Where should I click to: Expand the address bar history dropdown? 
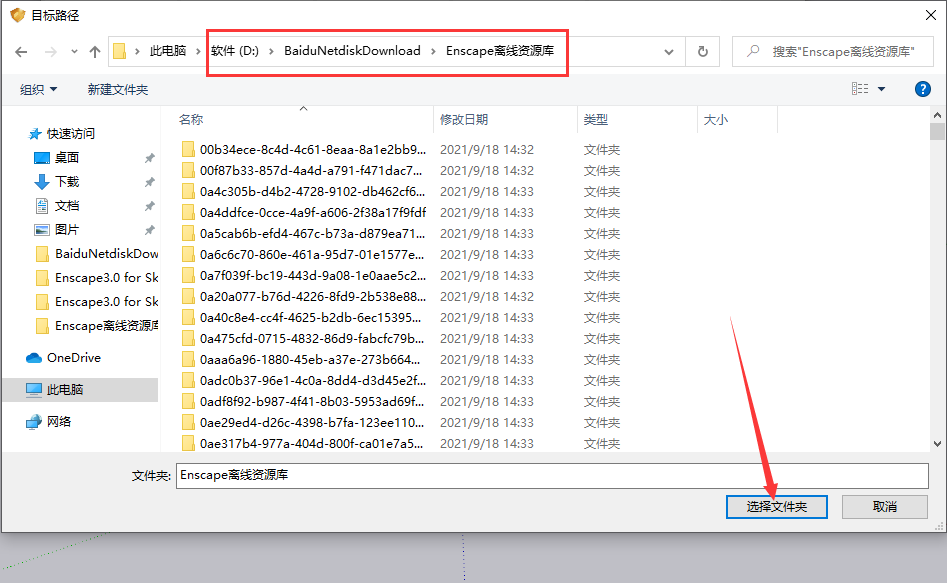[669, 52]
